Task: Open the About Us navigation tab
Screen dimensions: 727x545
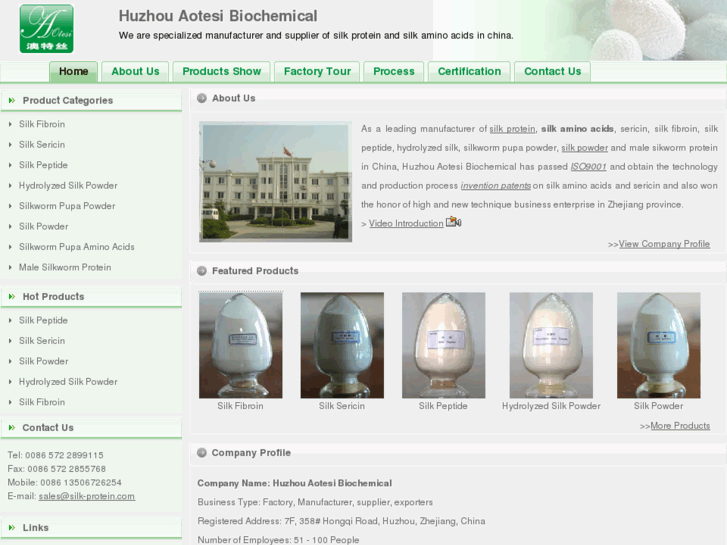Action: click(x=135, y=71)
